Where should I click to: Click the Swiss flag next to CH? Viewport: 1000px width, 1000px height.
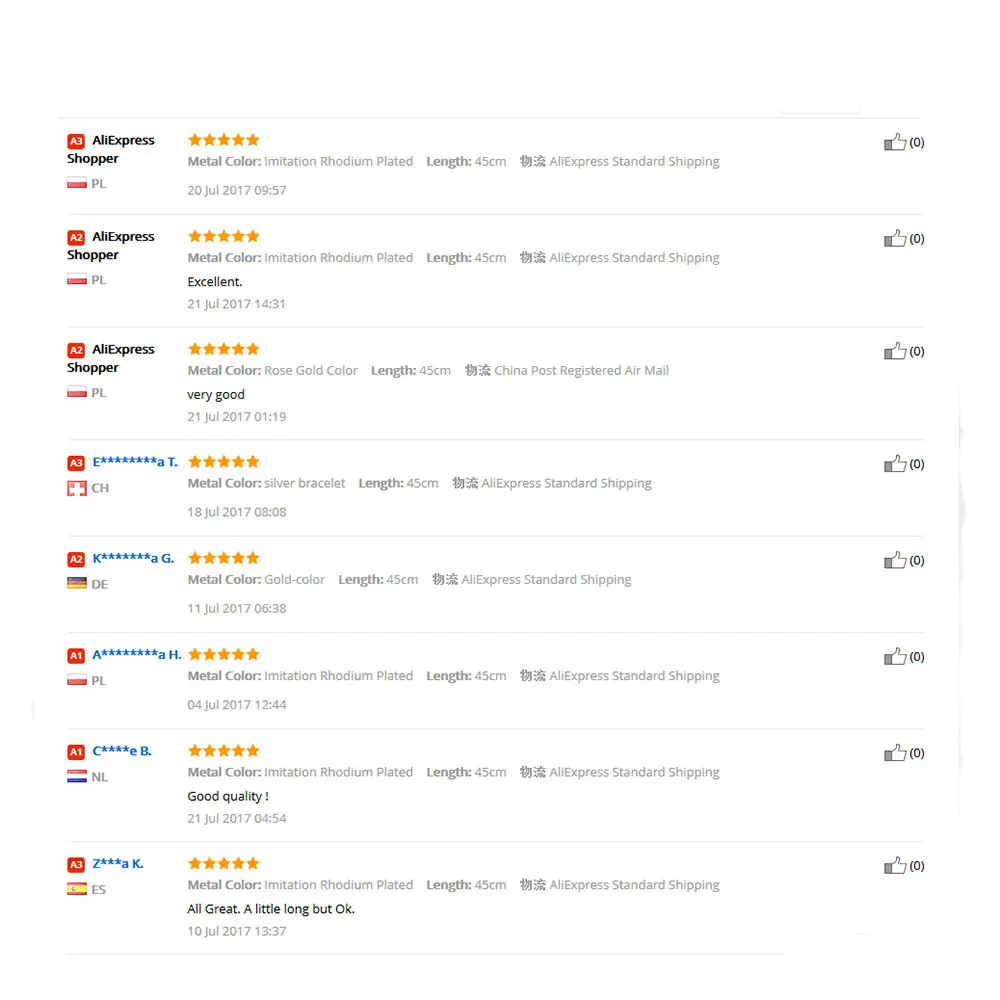(x=77, y=489)
